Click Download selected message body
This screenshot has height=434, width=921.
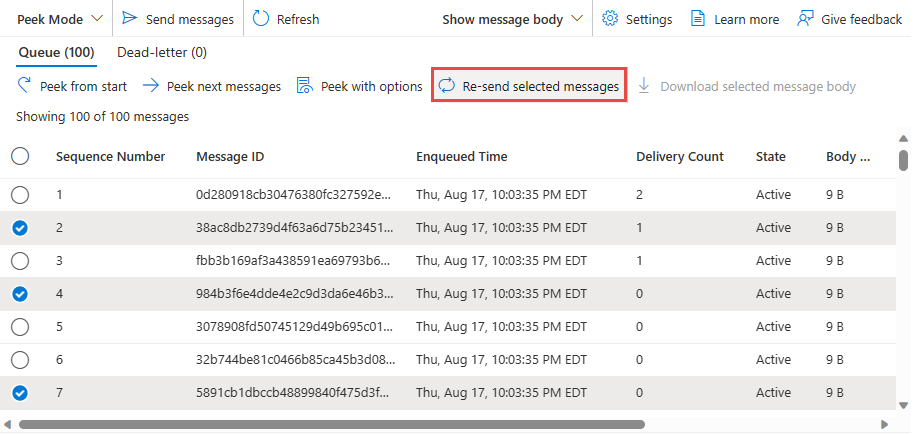tap(747, 86)
